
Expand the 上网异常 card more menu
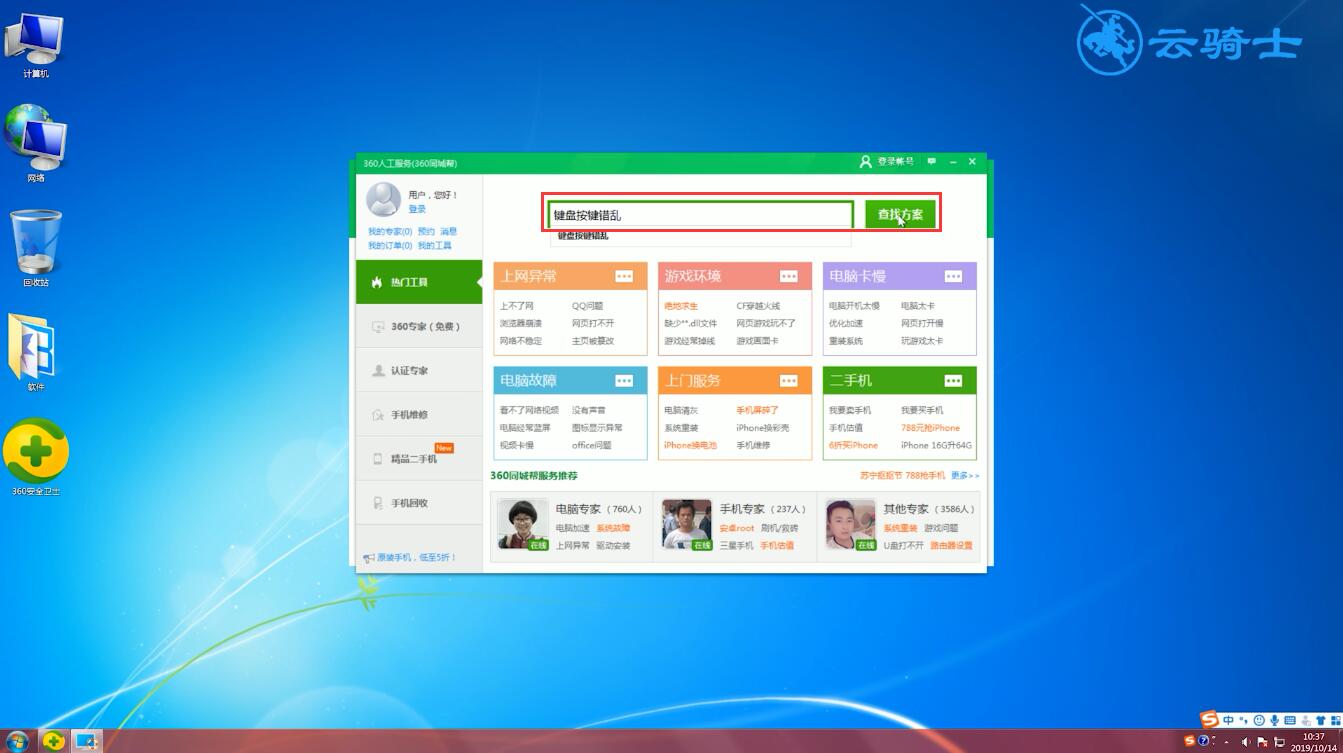(x=624, y=276)
